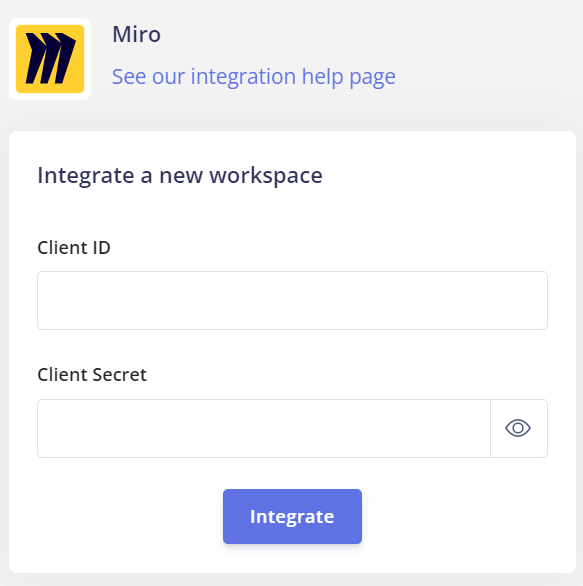Activate the empty Client ID text box
583x586 pixels.
pos(292,300)
